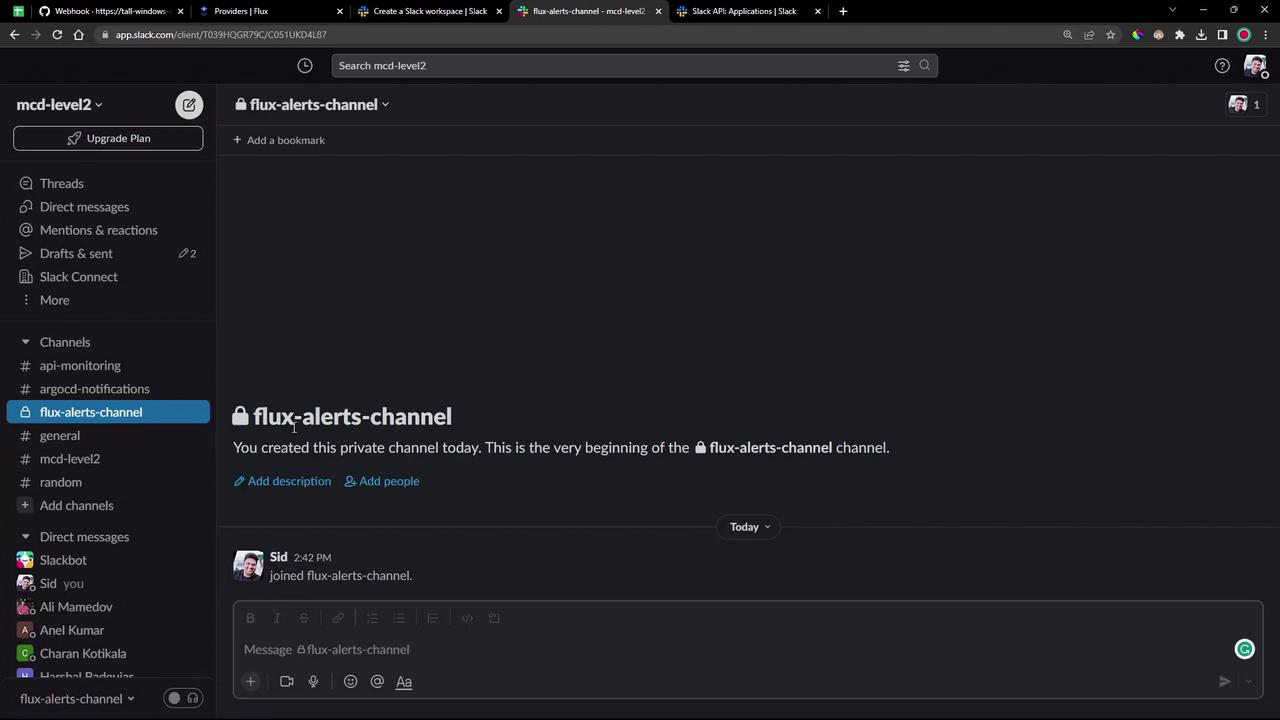Open browser extensions puzzle icon
The width and height of the screenshot is (1280, 720).
tap(1180, 35)
